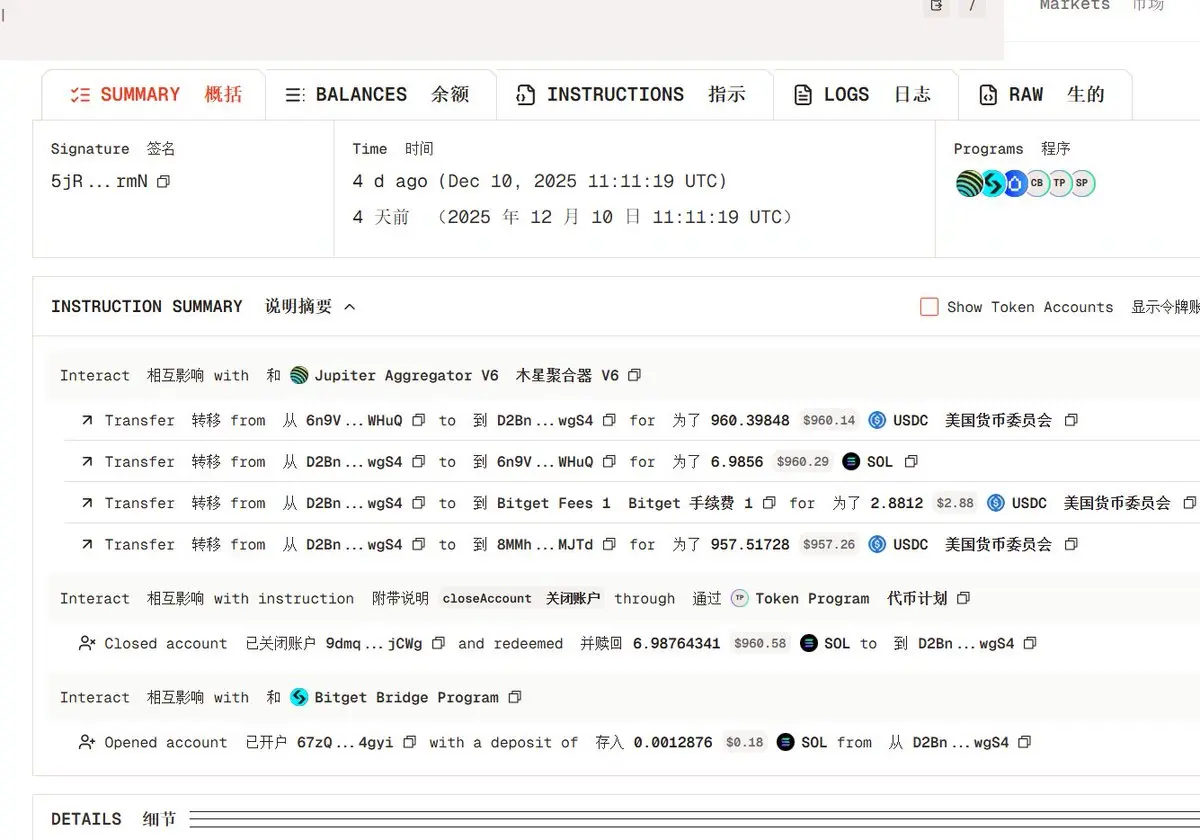The height and width of the screenshot is (840, 1200).
Task: Click the DETAILS section heading
Action: pos(86,819)
